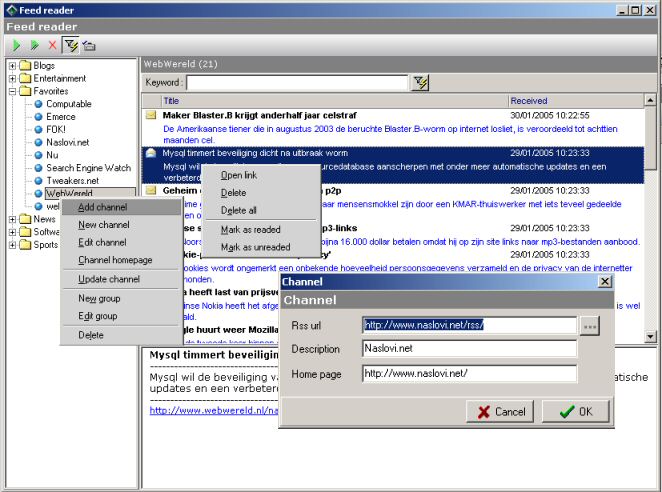
Task: Choose Edit group from context menu
Action: (x=121, y=316)
